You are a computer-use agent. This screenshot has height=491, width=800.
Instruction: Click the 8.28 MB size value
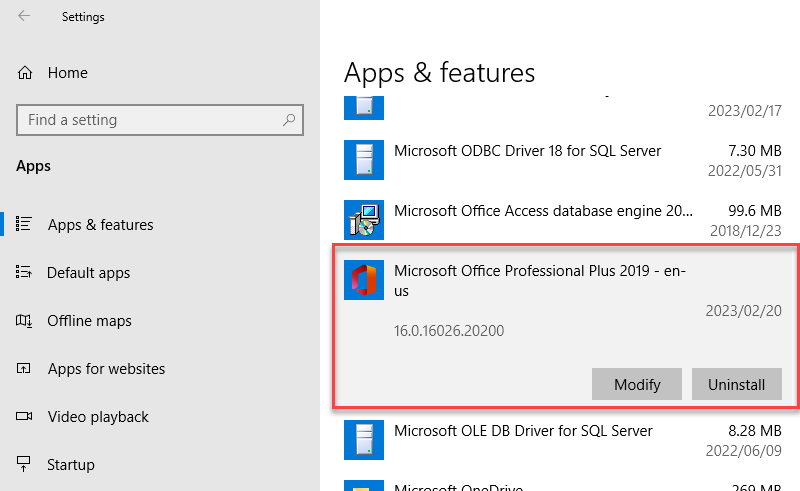point(755,431)
